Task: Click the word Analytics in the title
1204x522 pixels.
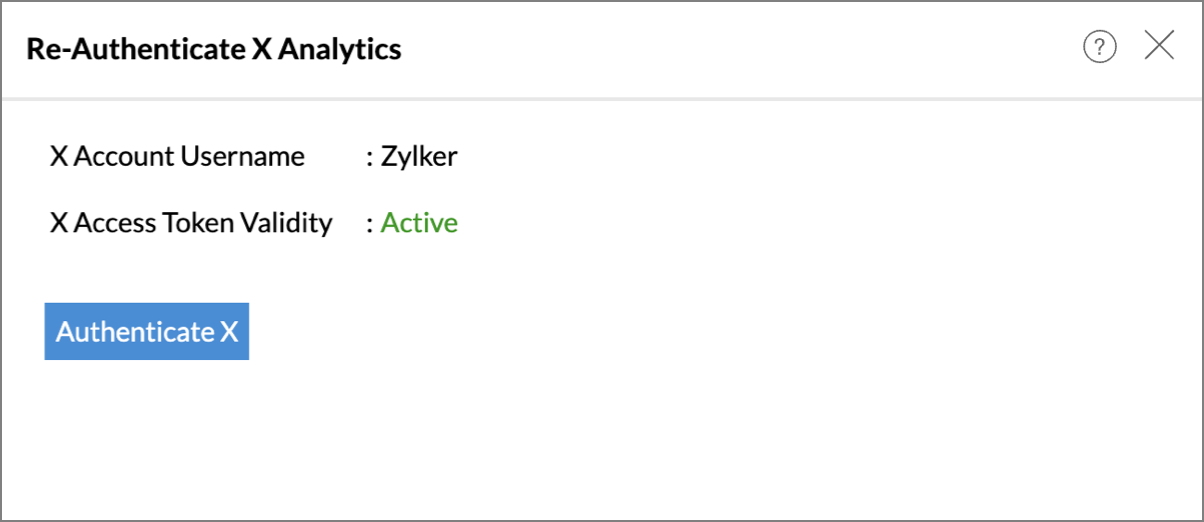Action: tap(340, 49)
